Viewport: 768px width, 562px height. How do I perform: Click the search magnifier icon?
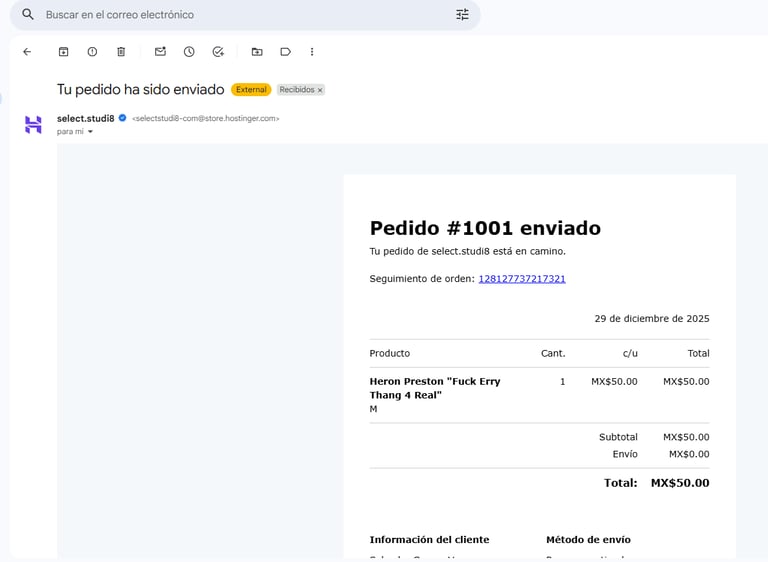coord(28,15)
